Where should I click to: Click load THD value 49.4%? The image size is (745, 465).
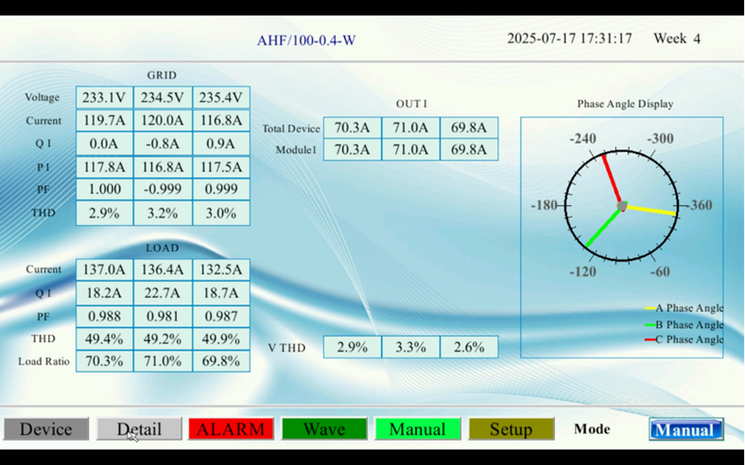pyautogui.click(x=105, y=339)
